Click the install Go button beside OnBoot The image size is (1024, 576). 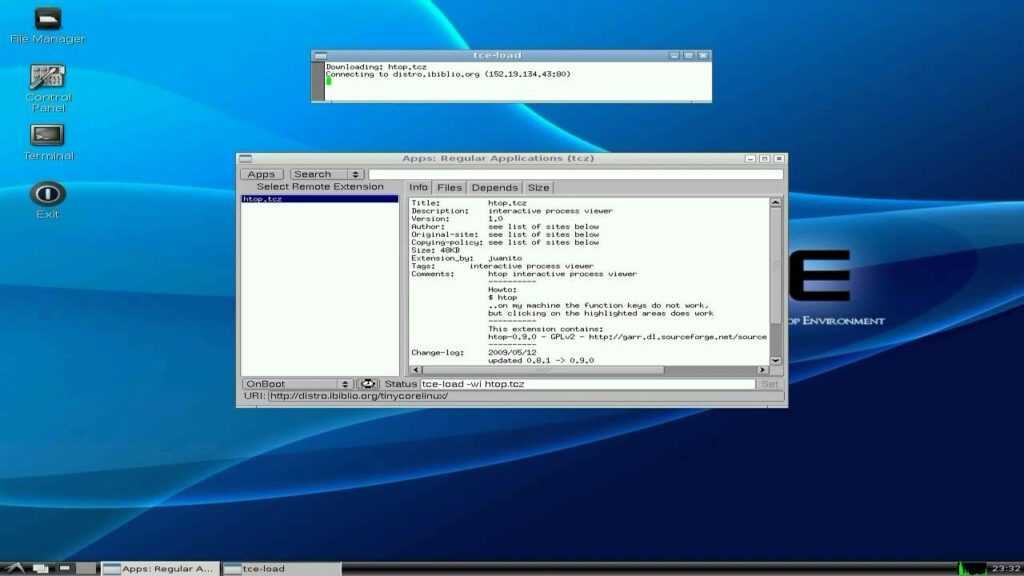[x=368, y=384]
